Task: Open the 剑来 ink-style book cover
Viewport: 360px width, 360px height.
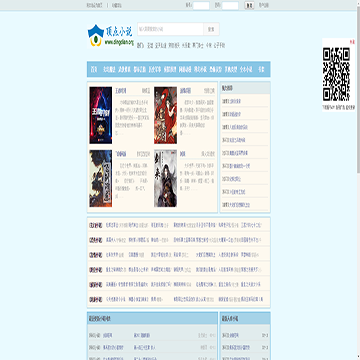Action: tap(165, 178)
